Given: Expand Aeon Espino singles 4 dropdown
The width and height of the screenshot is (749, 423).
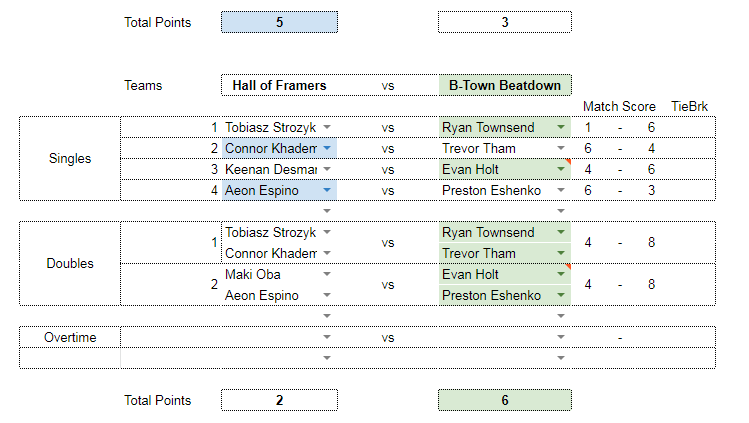Looking at the screenshot, I should tap(327, 190).
